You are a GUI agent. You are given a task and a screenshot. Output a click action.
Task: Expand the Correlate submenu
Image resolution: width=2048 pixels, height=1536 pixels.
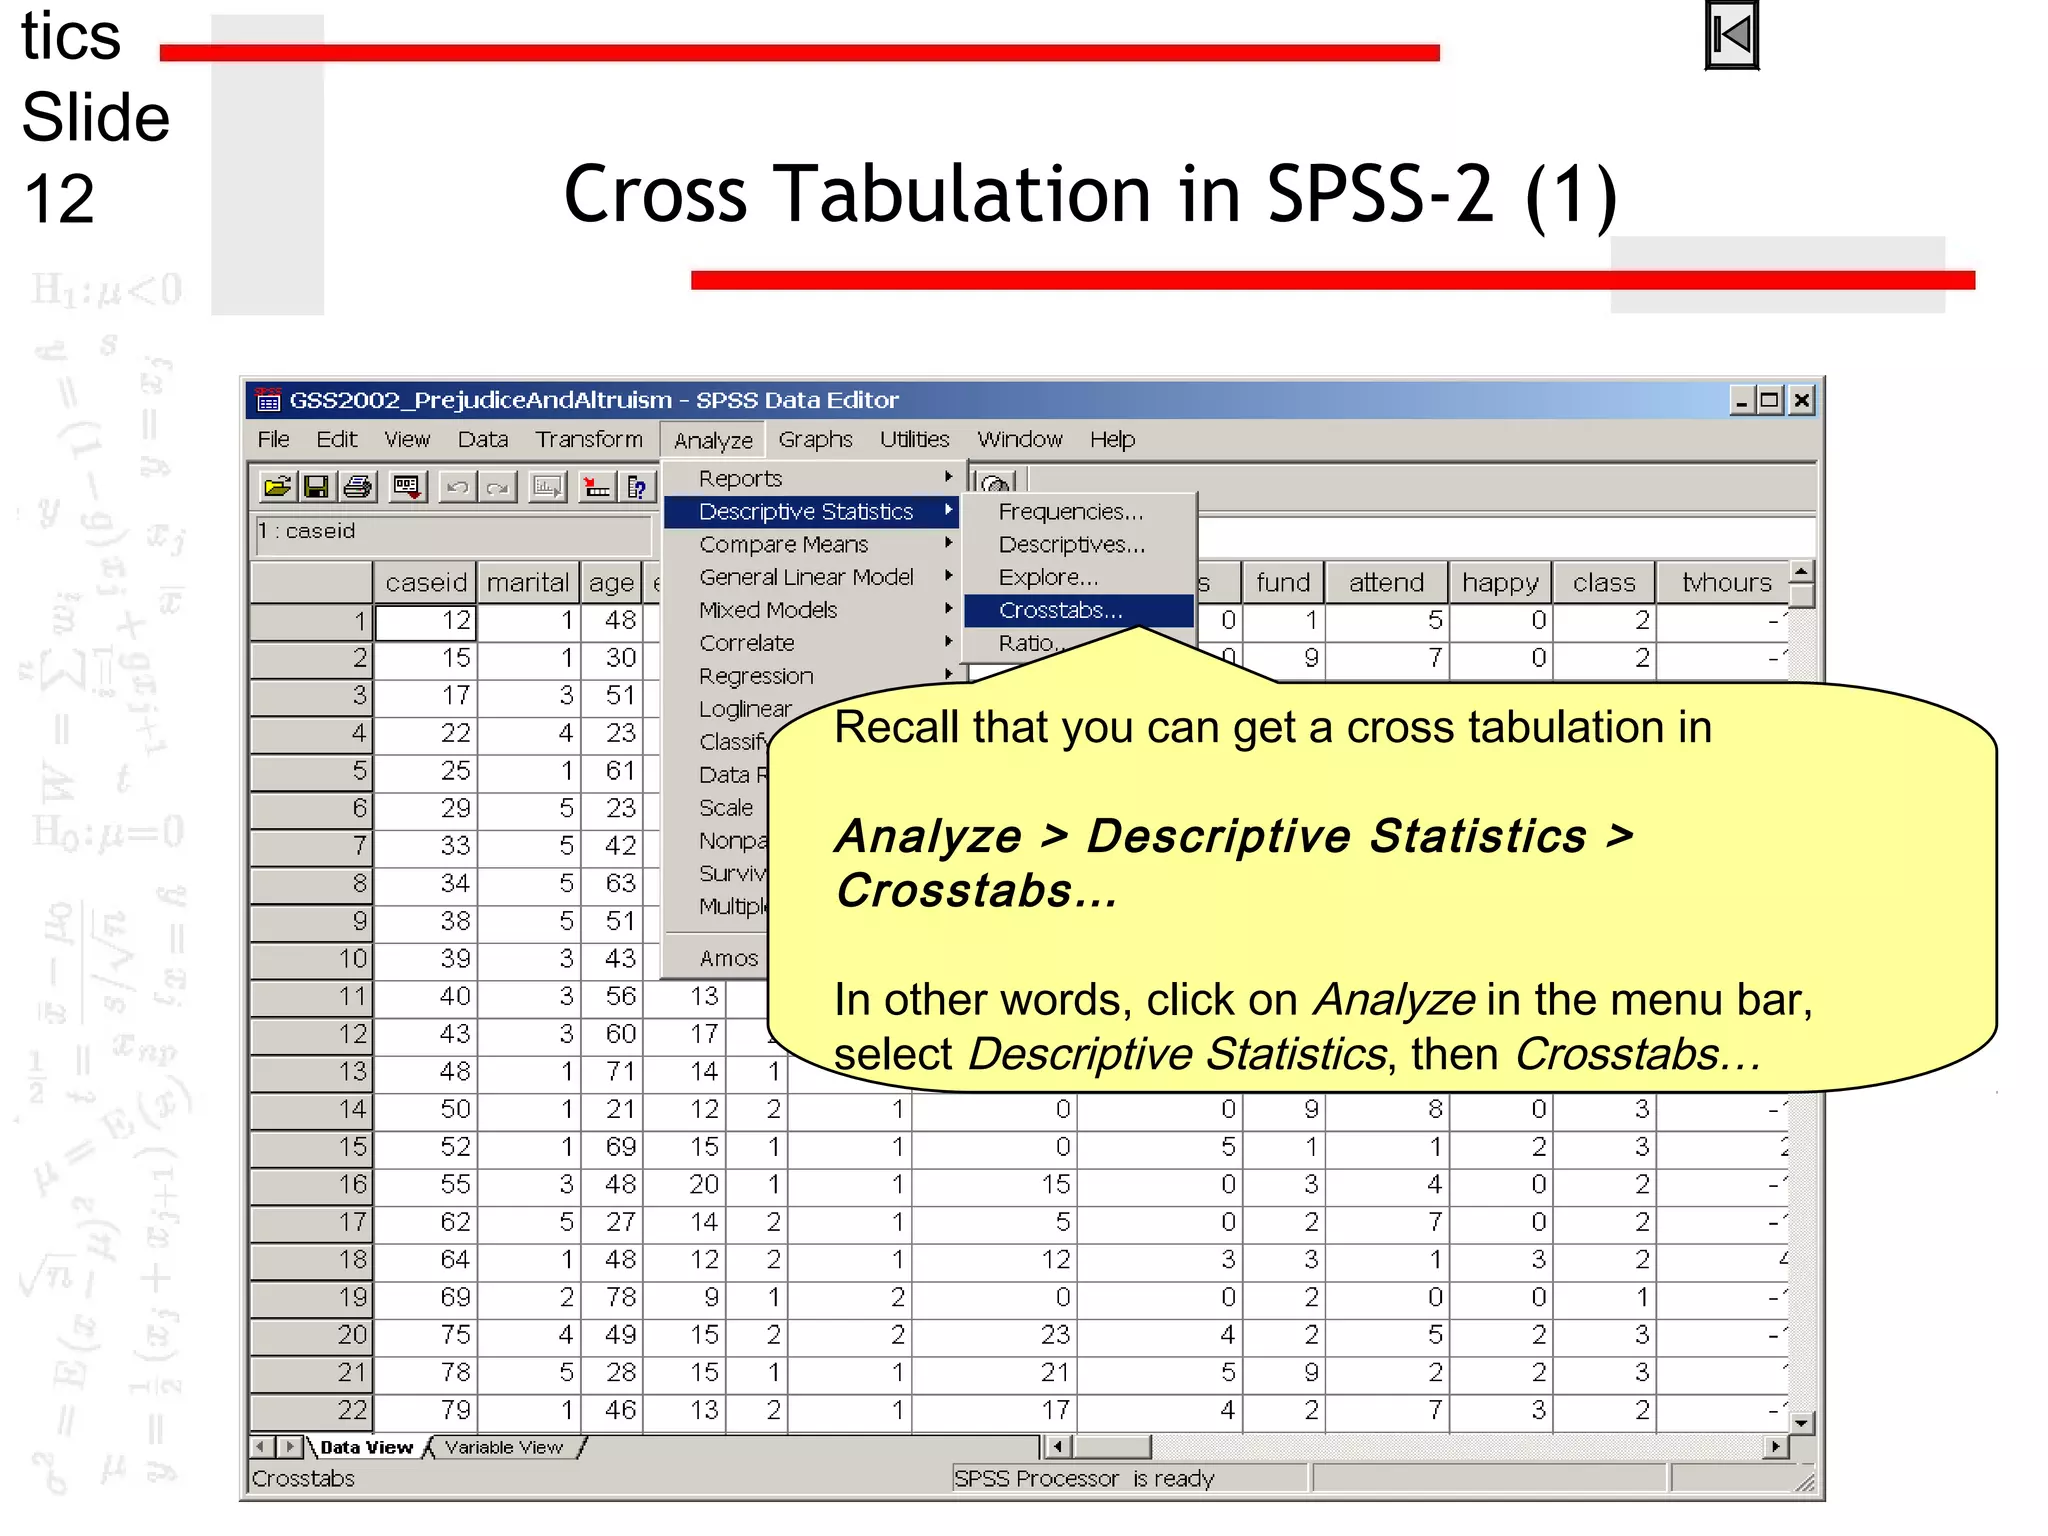[812, 643]
